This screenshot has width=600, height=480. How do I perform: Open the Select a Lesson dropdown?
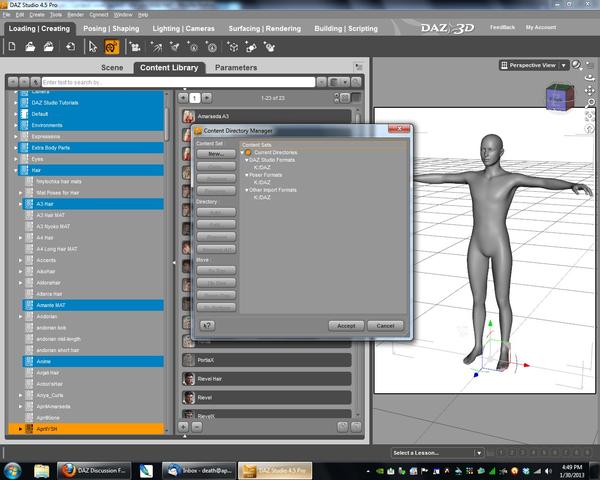[x=437, y=452]
